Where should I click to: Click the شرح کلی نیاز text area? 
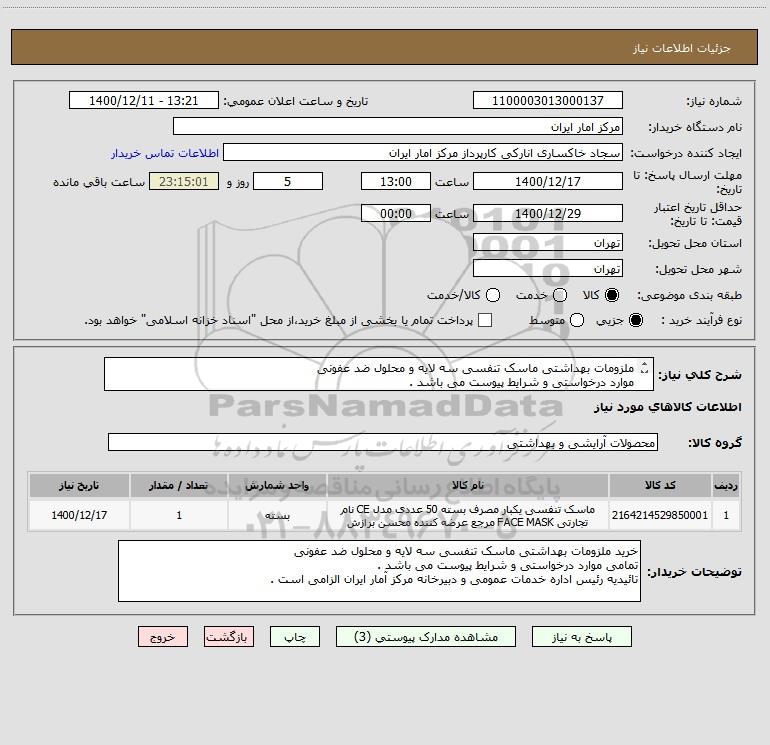tap(379, 375)
